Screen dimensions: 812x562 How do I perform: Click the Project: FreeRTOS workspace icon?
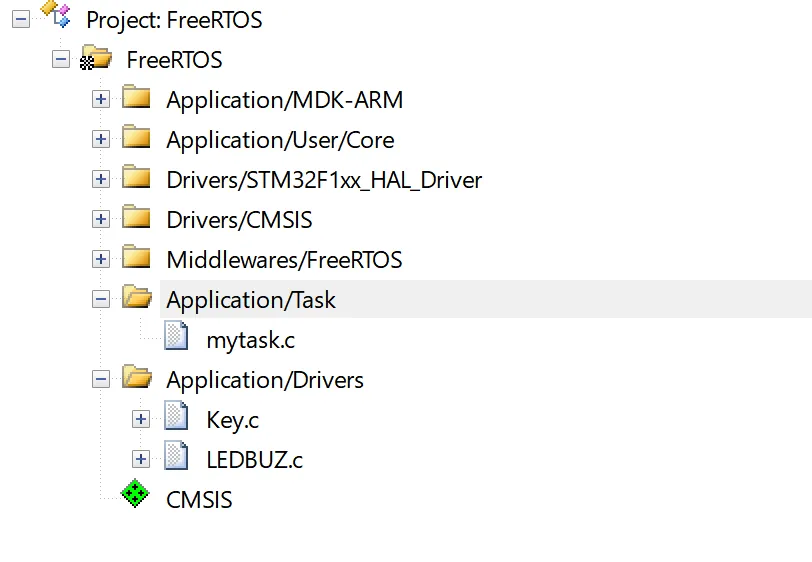click(54, 17)
